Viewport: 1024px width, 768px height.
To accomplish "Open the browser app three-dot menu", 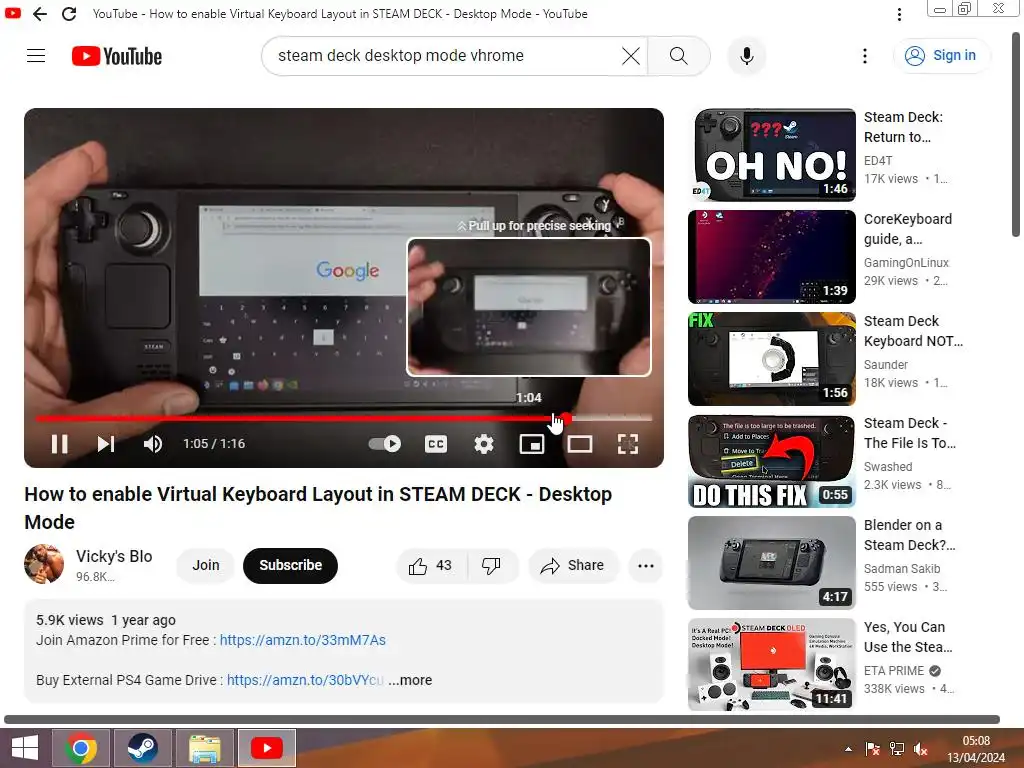I will coord(899,14).
